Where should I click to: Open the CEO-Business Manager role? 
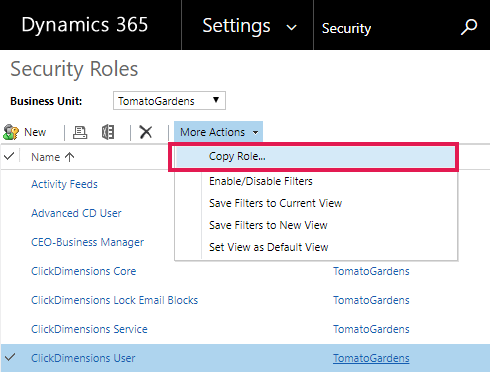pyautogui.click(x=87, y=242)
